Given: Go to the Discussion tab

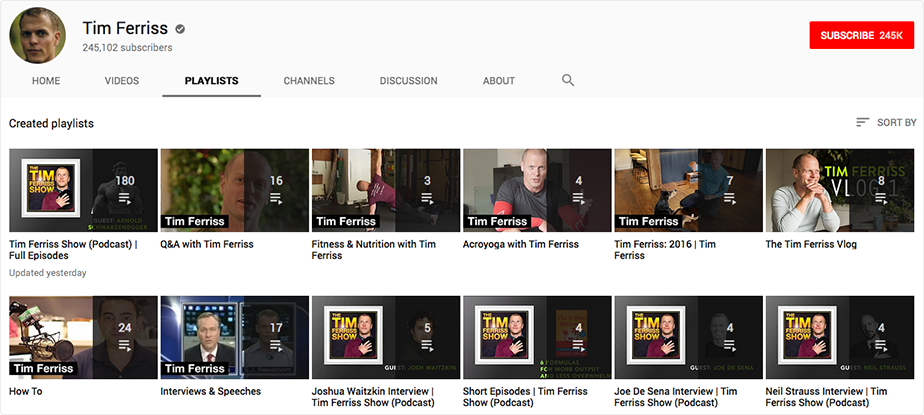Looking at the screenshot, I should 408,81.
